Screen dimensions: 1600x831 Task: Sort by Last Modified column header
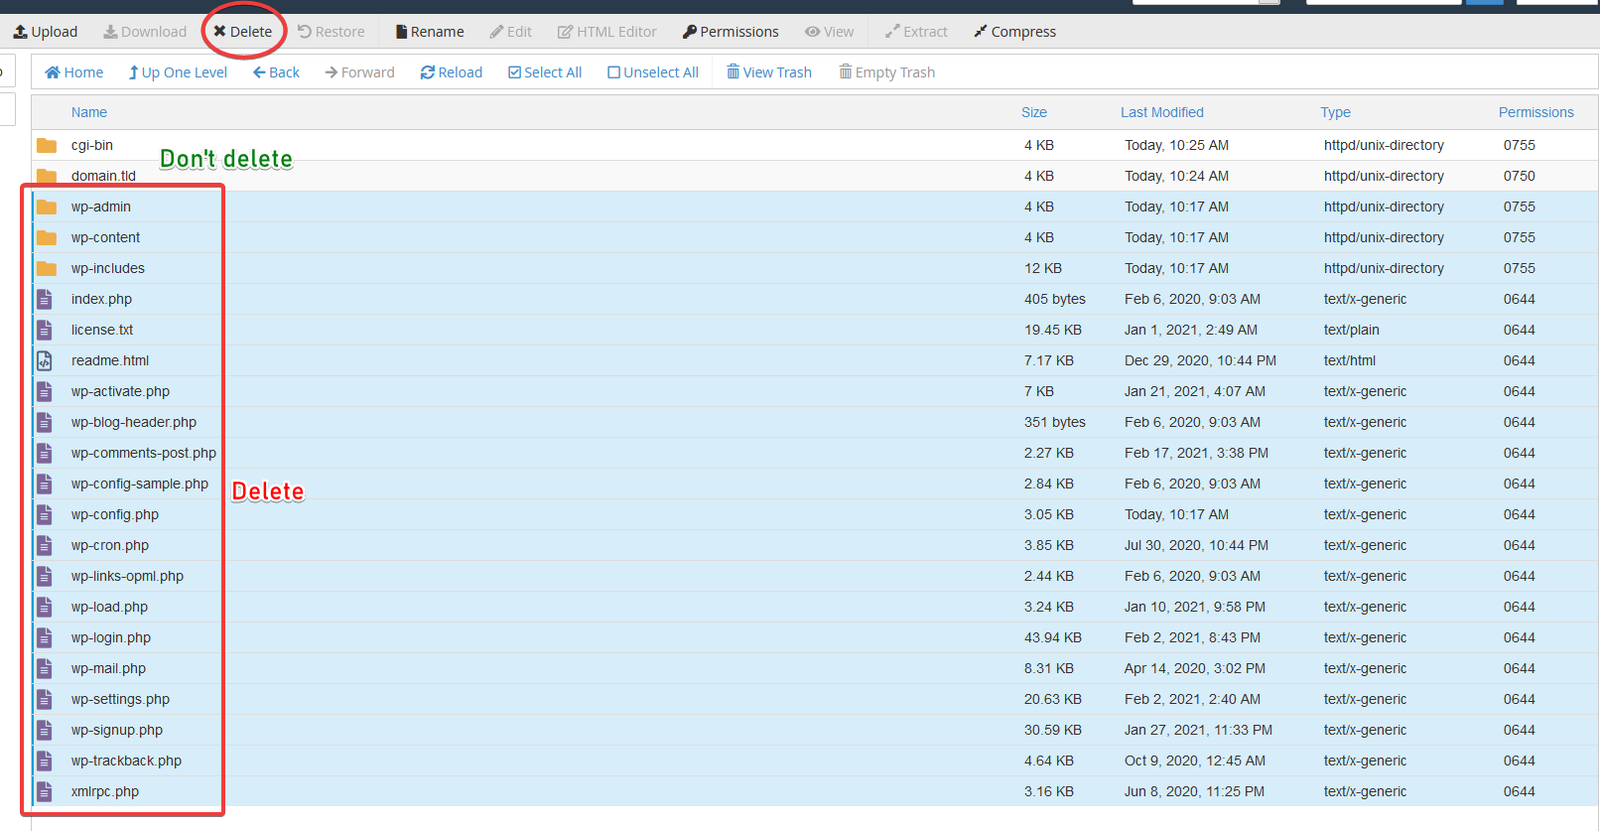point(1162,112)
